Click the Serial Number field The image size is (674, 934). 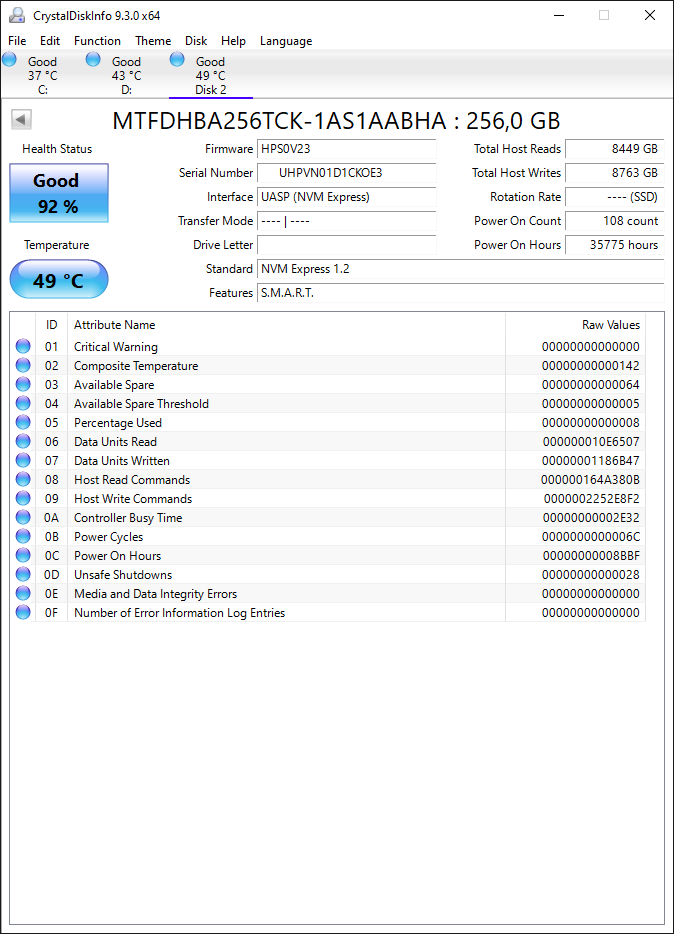[347, 173]
